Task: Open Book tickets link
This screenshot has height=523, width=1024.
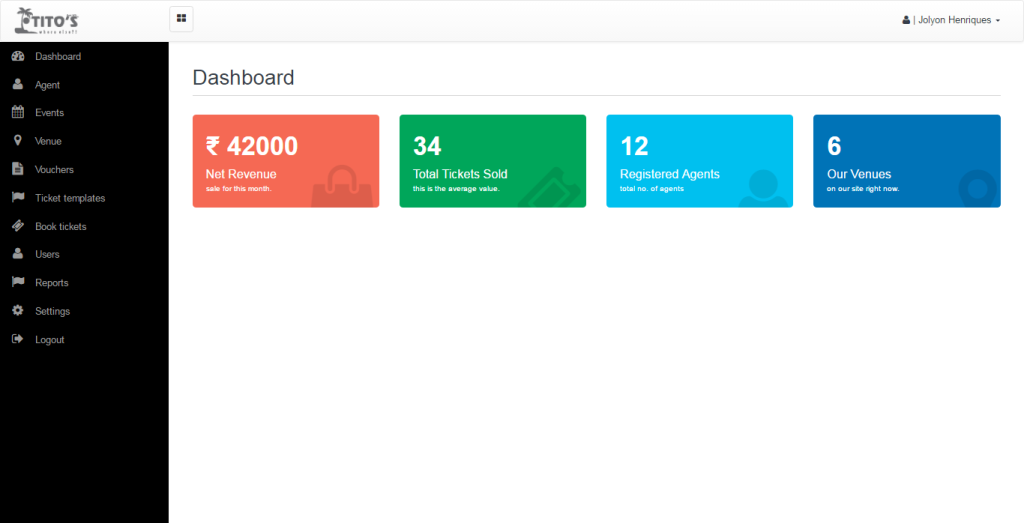Action: click(x=61, y=227)
